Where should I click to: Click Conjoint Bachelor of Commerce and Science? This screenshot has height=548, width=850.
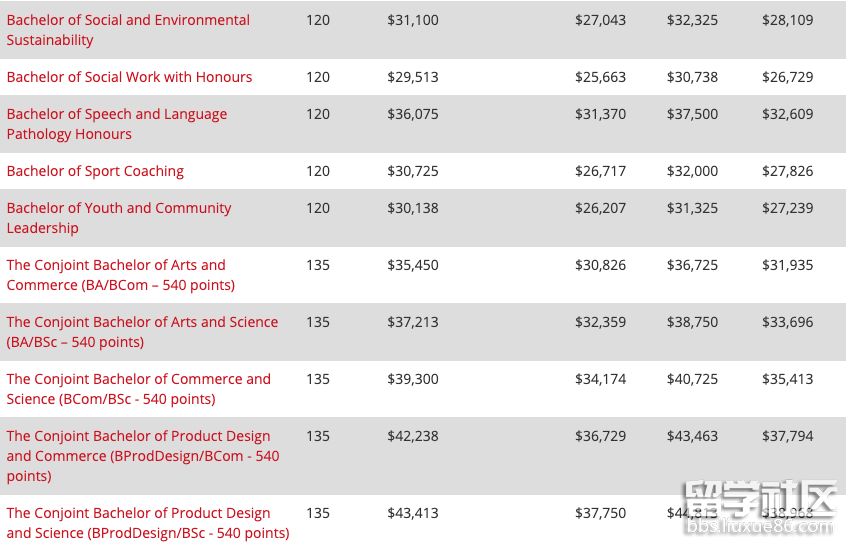[x=138, y=389]
